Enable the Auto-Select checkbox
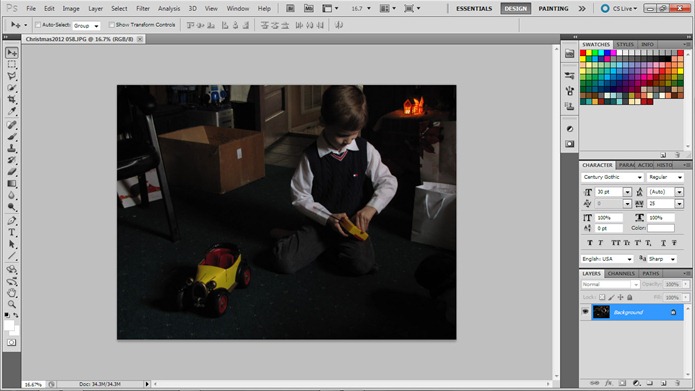Screen dimensions: 695x391 coord(38,25)
